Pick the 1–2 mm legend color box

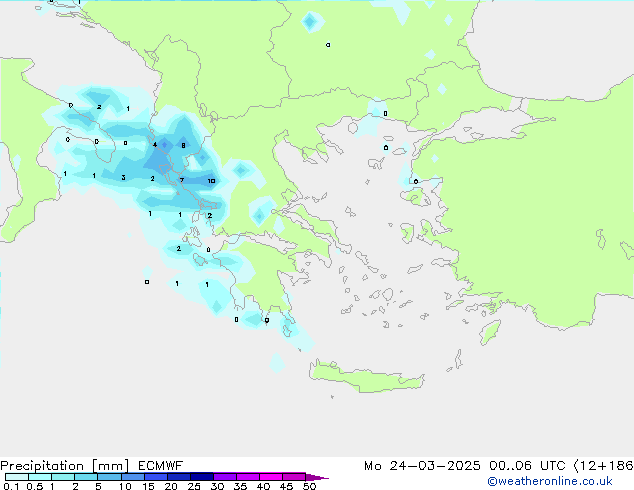click(x=63, y=477)
